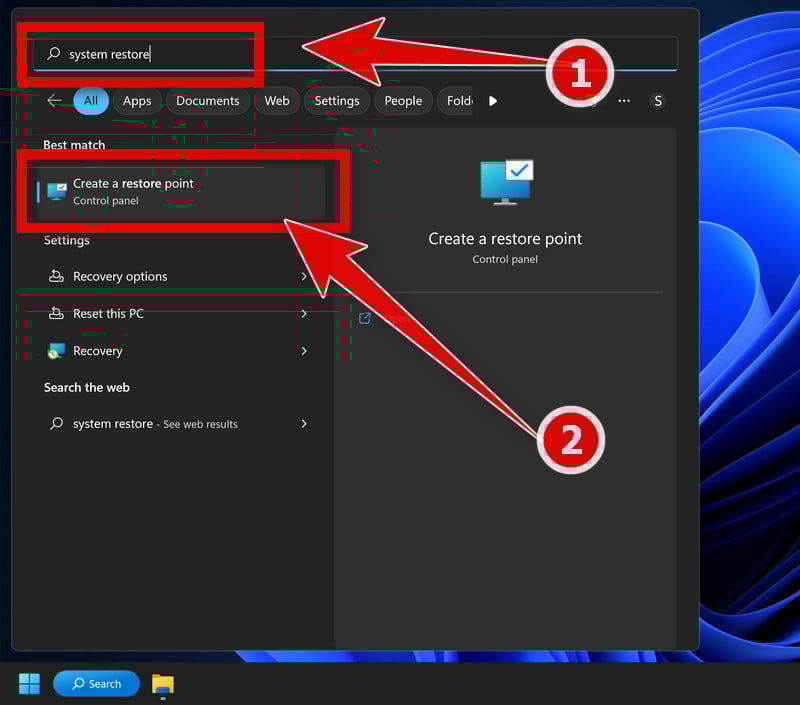The width and height of the screenshot is (800, 705).
Task: Click the magnifier icon in search box
Action: (54, 54)
